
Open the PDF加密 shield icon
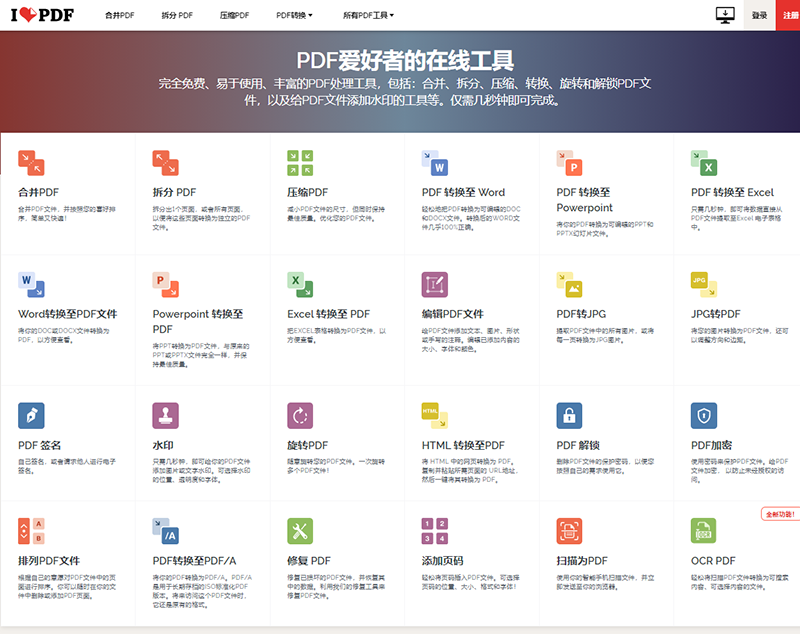[704, 416]
